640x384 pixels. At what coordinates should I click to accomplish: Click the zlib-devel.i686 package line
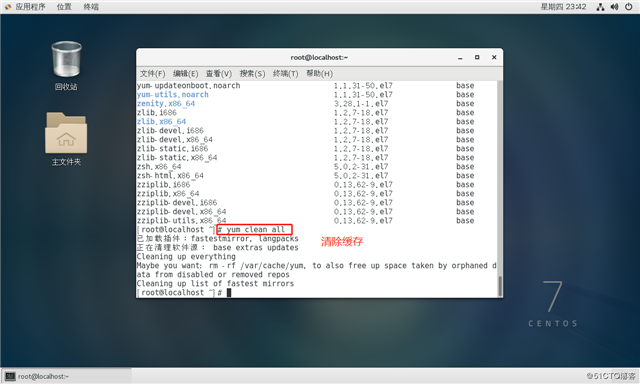tap(170, 131)
